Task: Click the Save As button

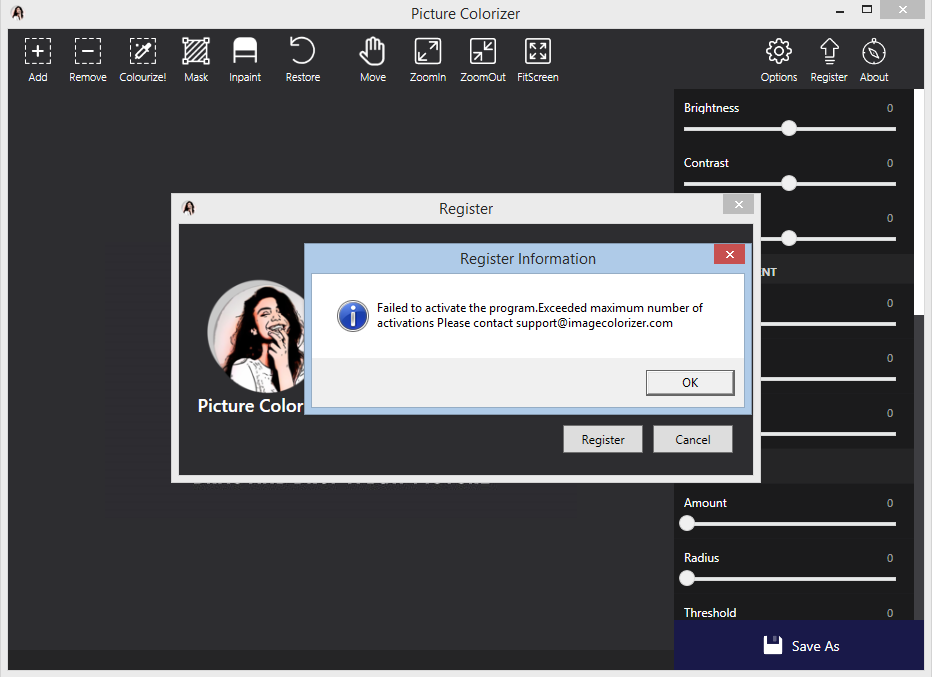Action: pyautogui.click(x=799, y=645)
